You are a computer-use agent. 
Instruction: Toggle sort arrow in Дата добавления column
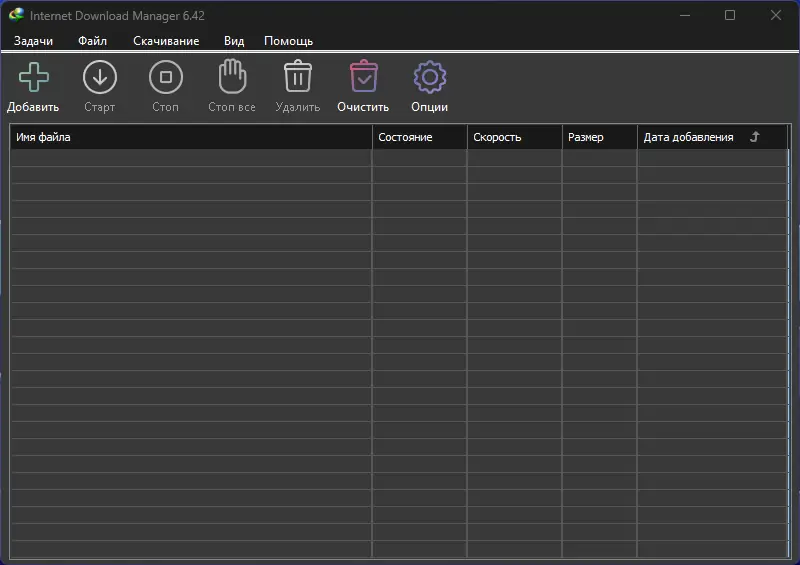(755, 137)
